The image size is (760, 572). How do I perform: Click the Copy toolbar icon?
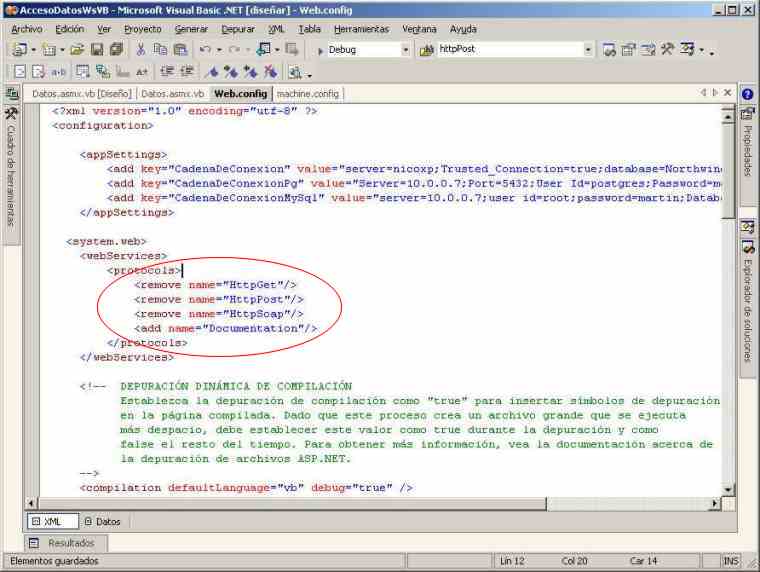click(160, 49)
